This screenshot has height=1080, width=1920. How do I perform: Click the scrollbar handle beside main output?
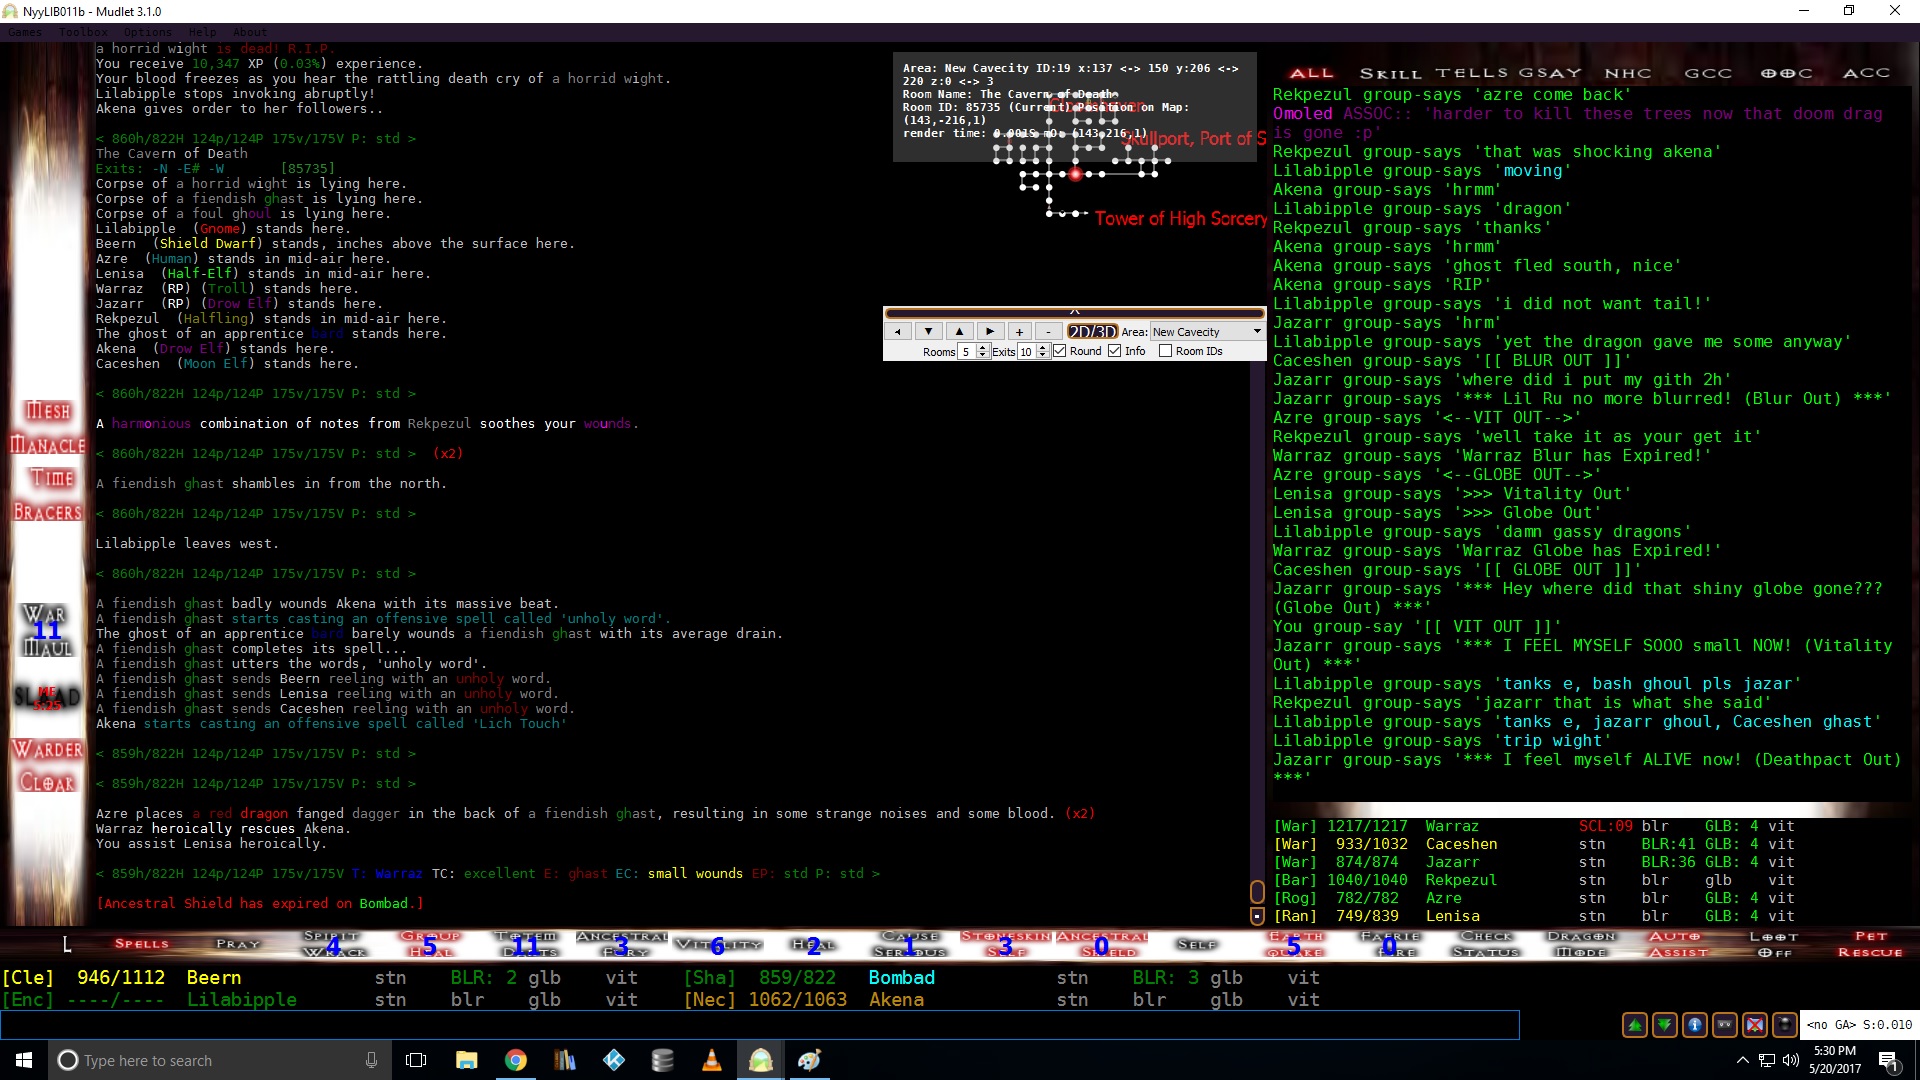[1257, 891]
